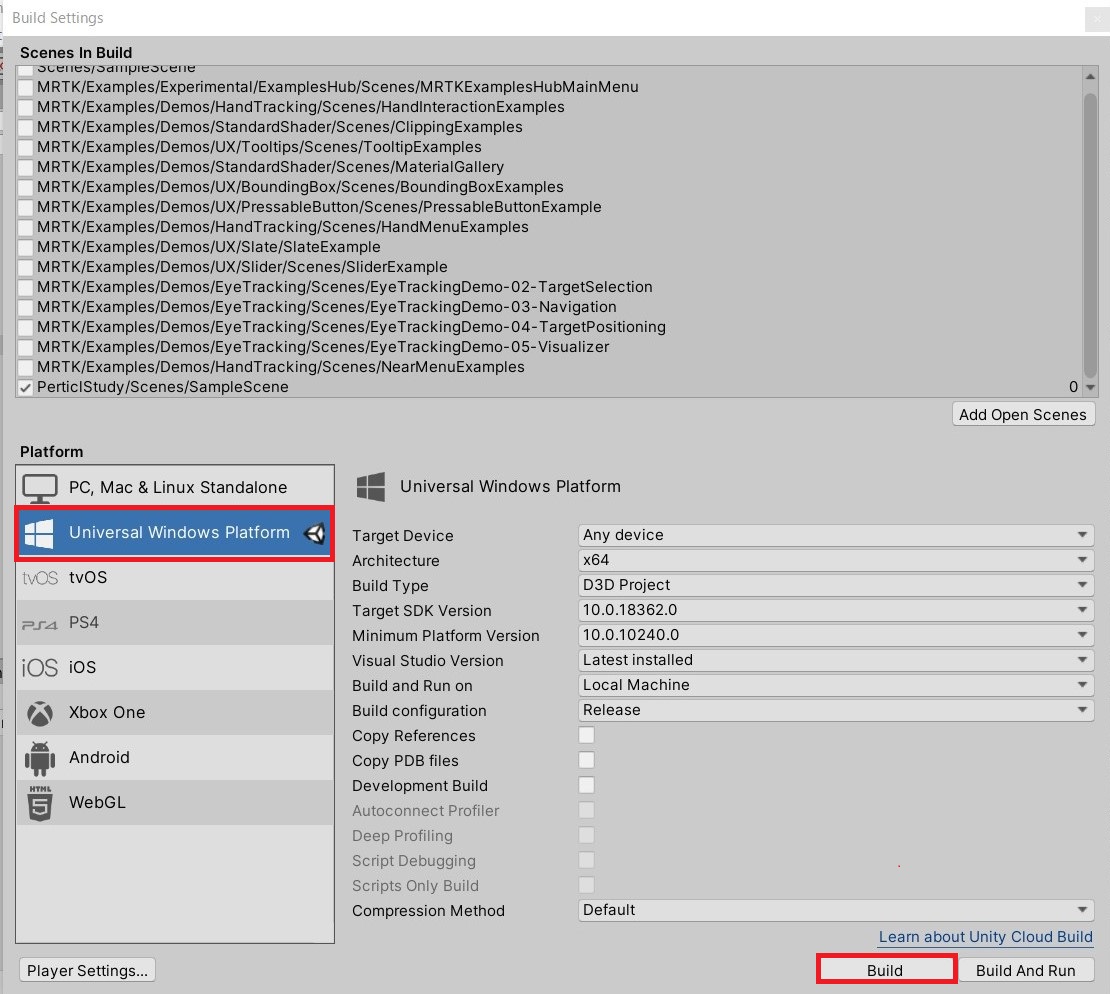Image resolution: width=1110 pixels, height=994 pixels.
Task: Click the PC, Mac & Linux Standalone monitor icon
Action: (40, 488)
